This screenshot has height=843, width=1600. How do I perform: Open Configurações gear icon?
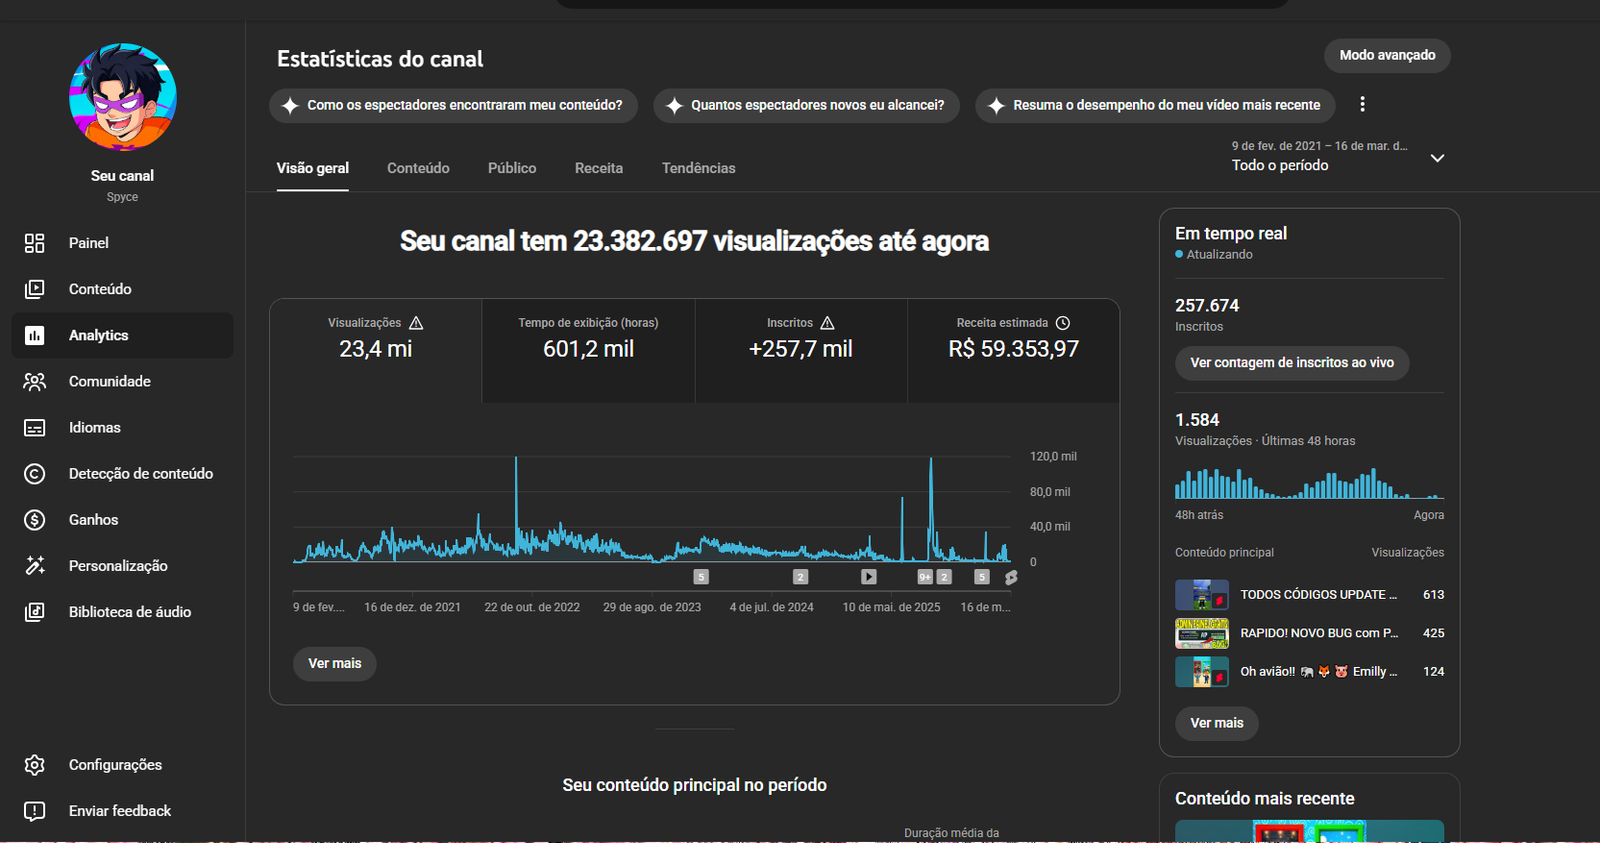(35, 765)
